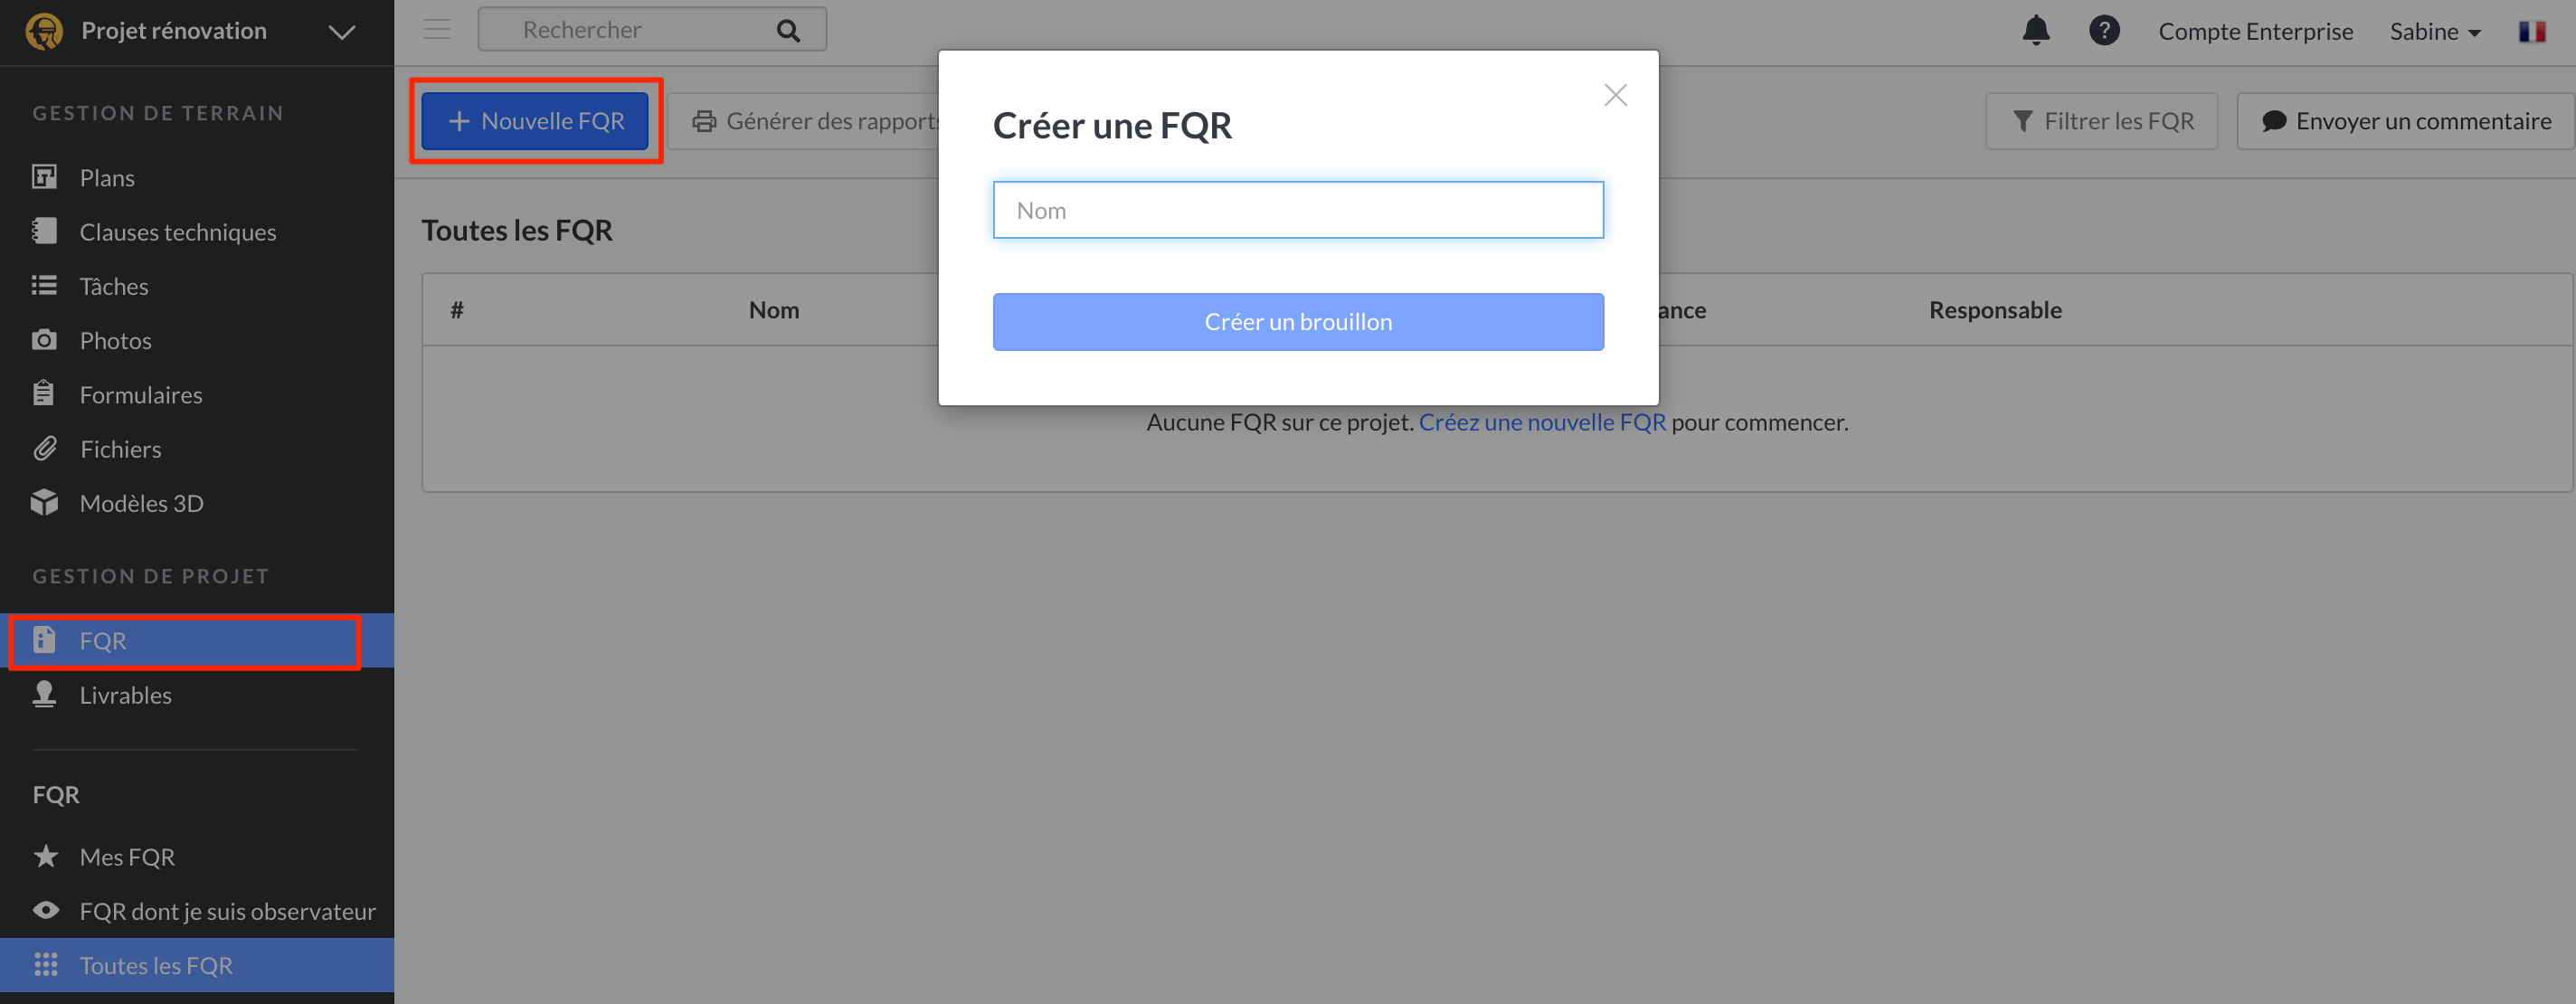Click the Tâches list icon
The image size is (2576, 1004).
coord(44,286)
